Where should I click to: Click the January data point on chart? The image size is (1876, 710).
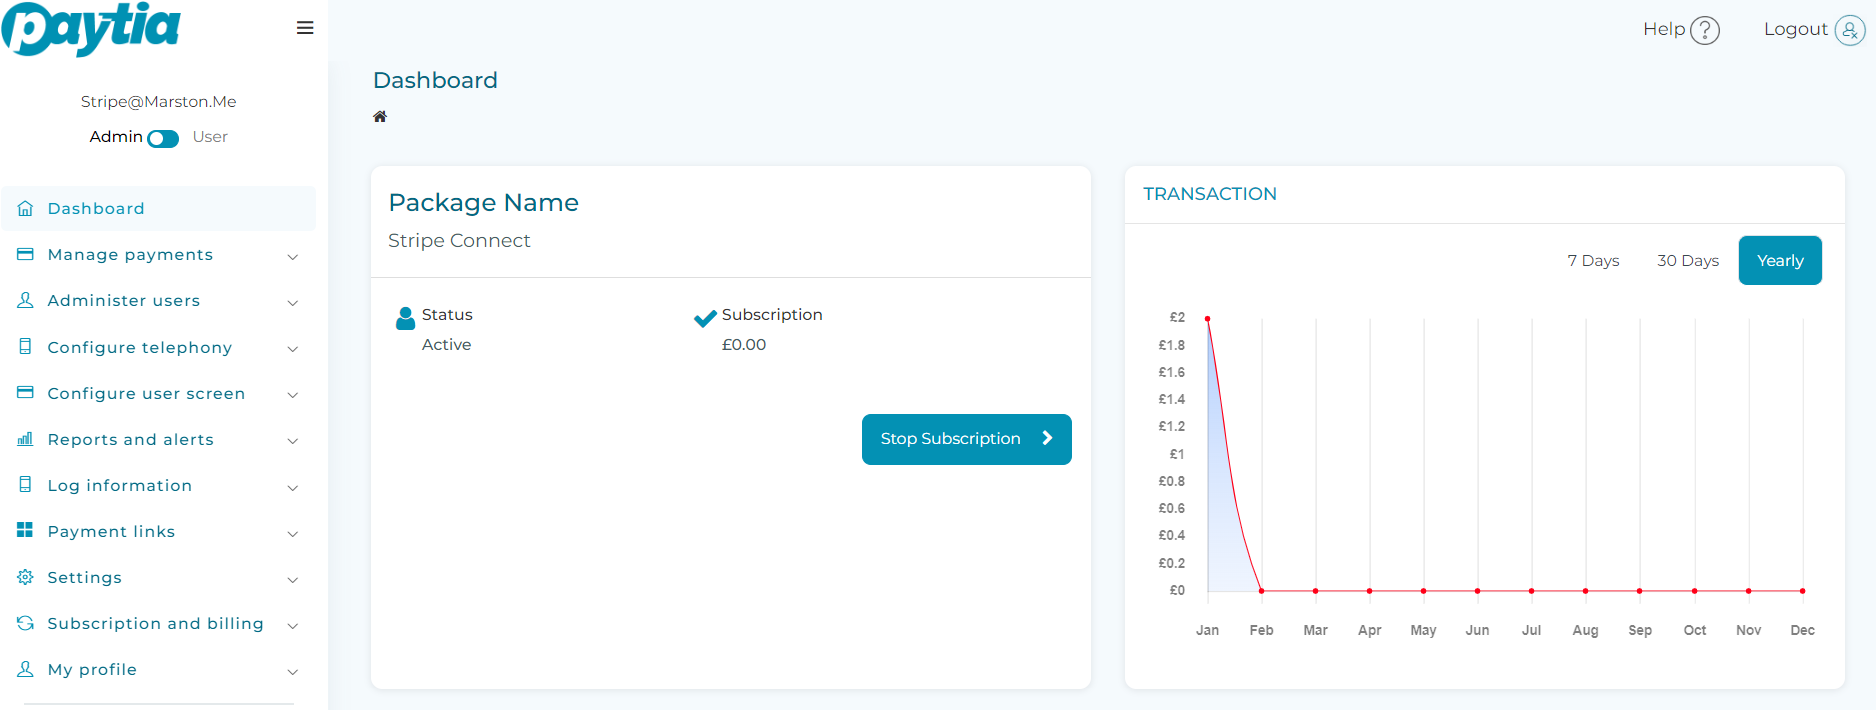tap(1208, 319)
